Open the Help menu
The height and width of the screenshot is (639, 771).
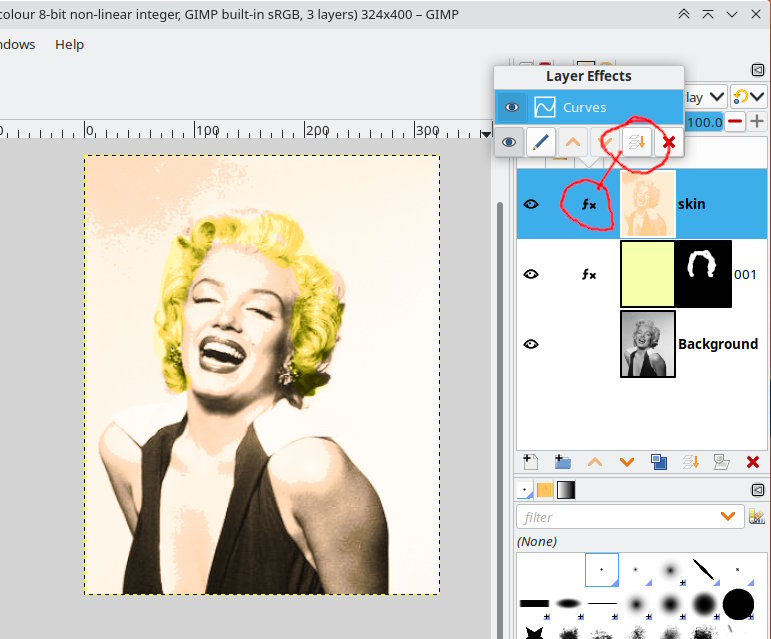pyautogui.click(x=69, y=44)
